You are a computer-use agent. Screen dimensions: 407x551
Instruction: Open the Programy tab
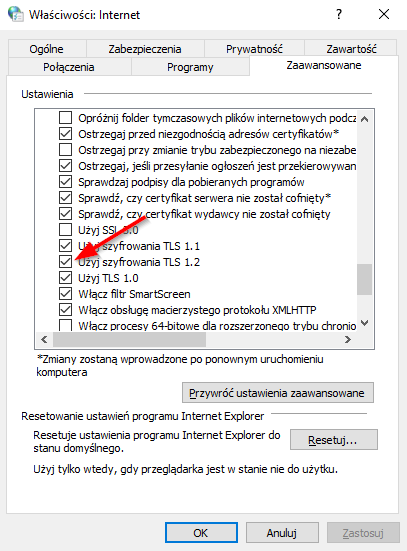190,67
